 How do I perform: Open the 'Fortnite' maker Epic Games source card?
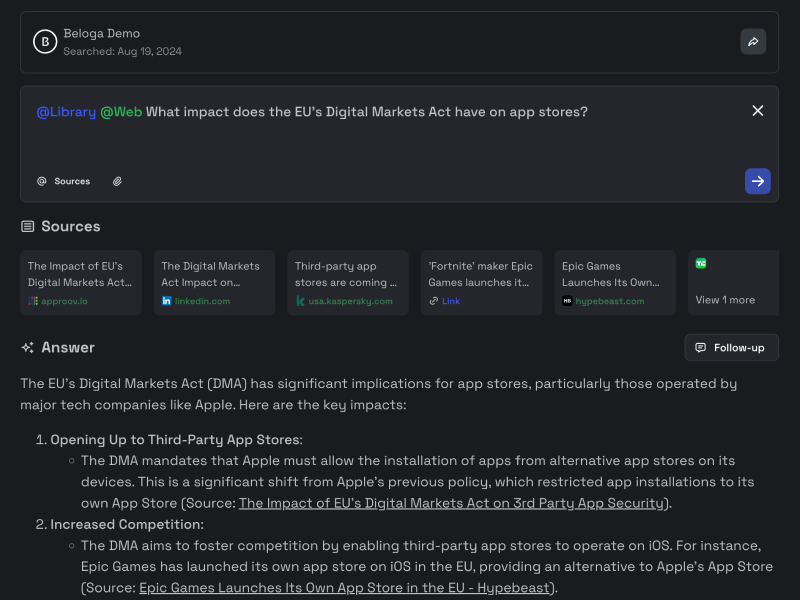[x=482, y=283]
